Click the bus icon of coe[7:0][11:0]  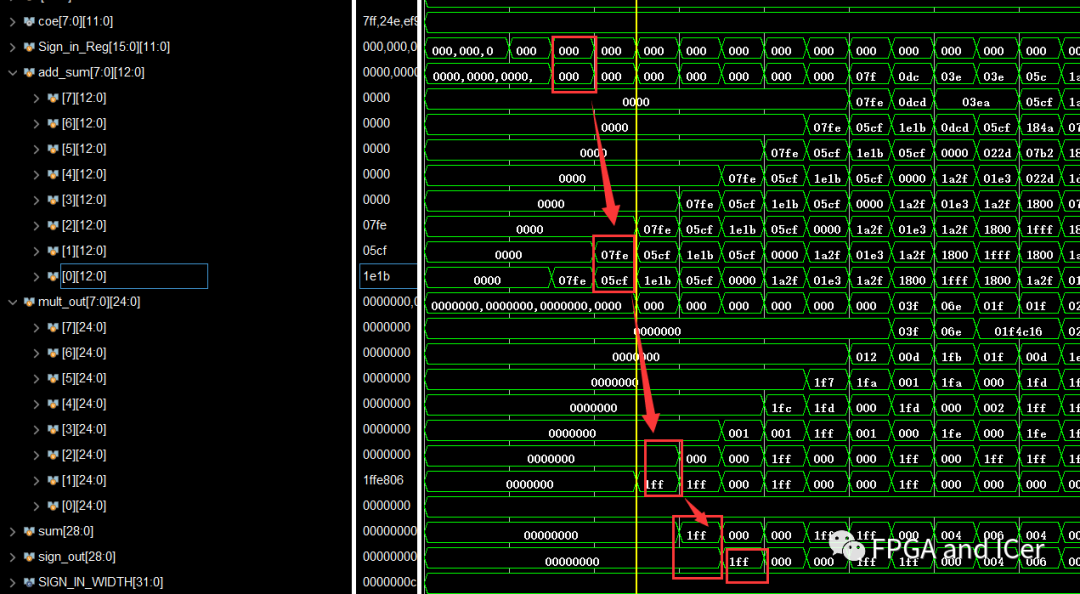point(29,21)
